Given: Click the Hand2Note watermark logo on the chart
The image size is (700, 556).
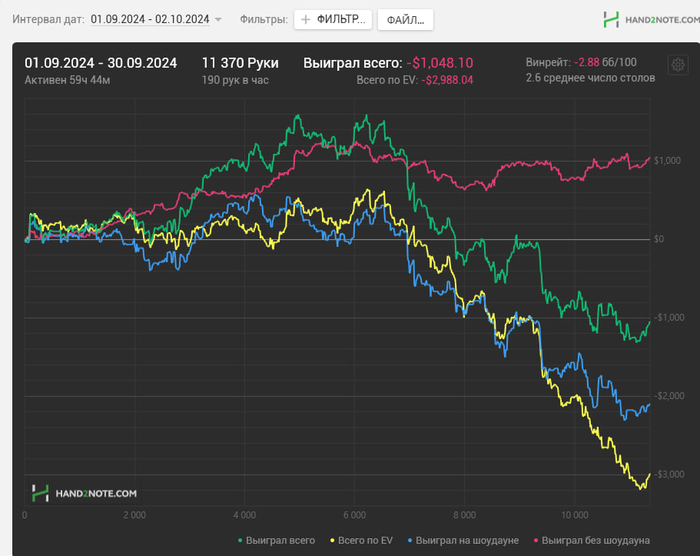Looking at the screenshot, I should (84, 492).
